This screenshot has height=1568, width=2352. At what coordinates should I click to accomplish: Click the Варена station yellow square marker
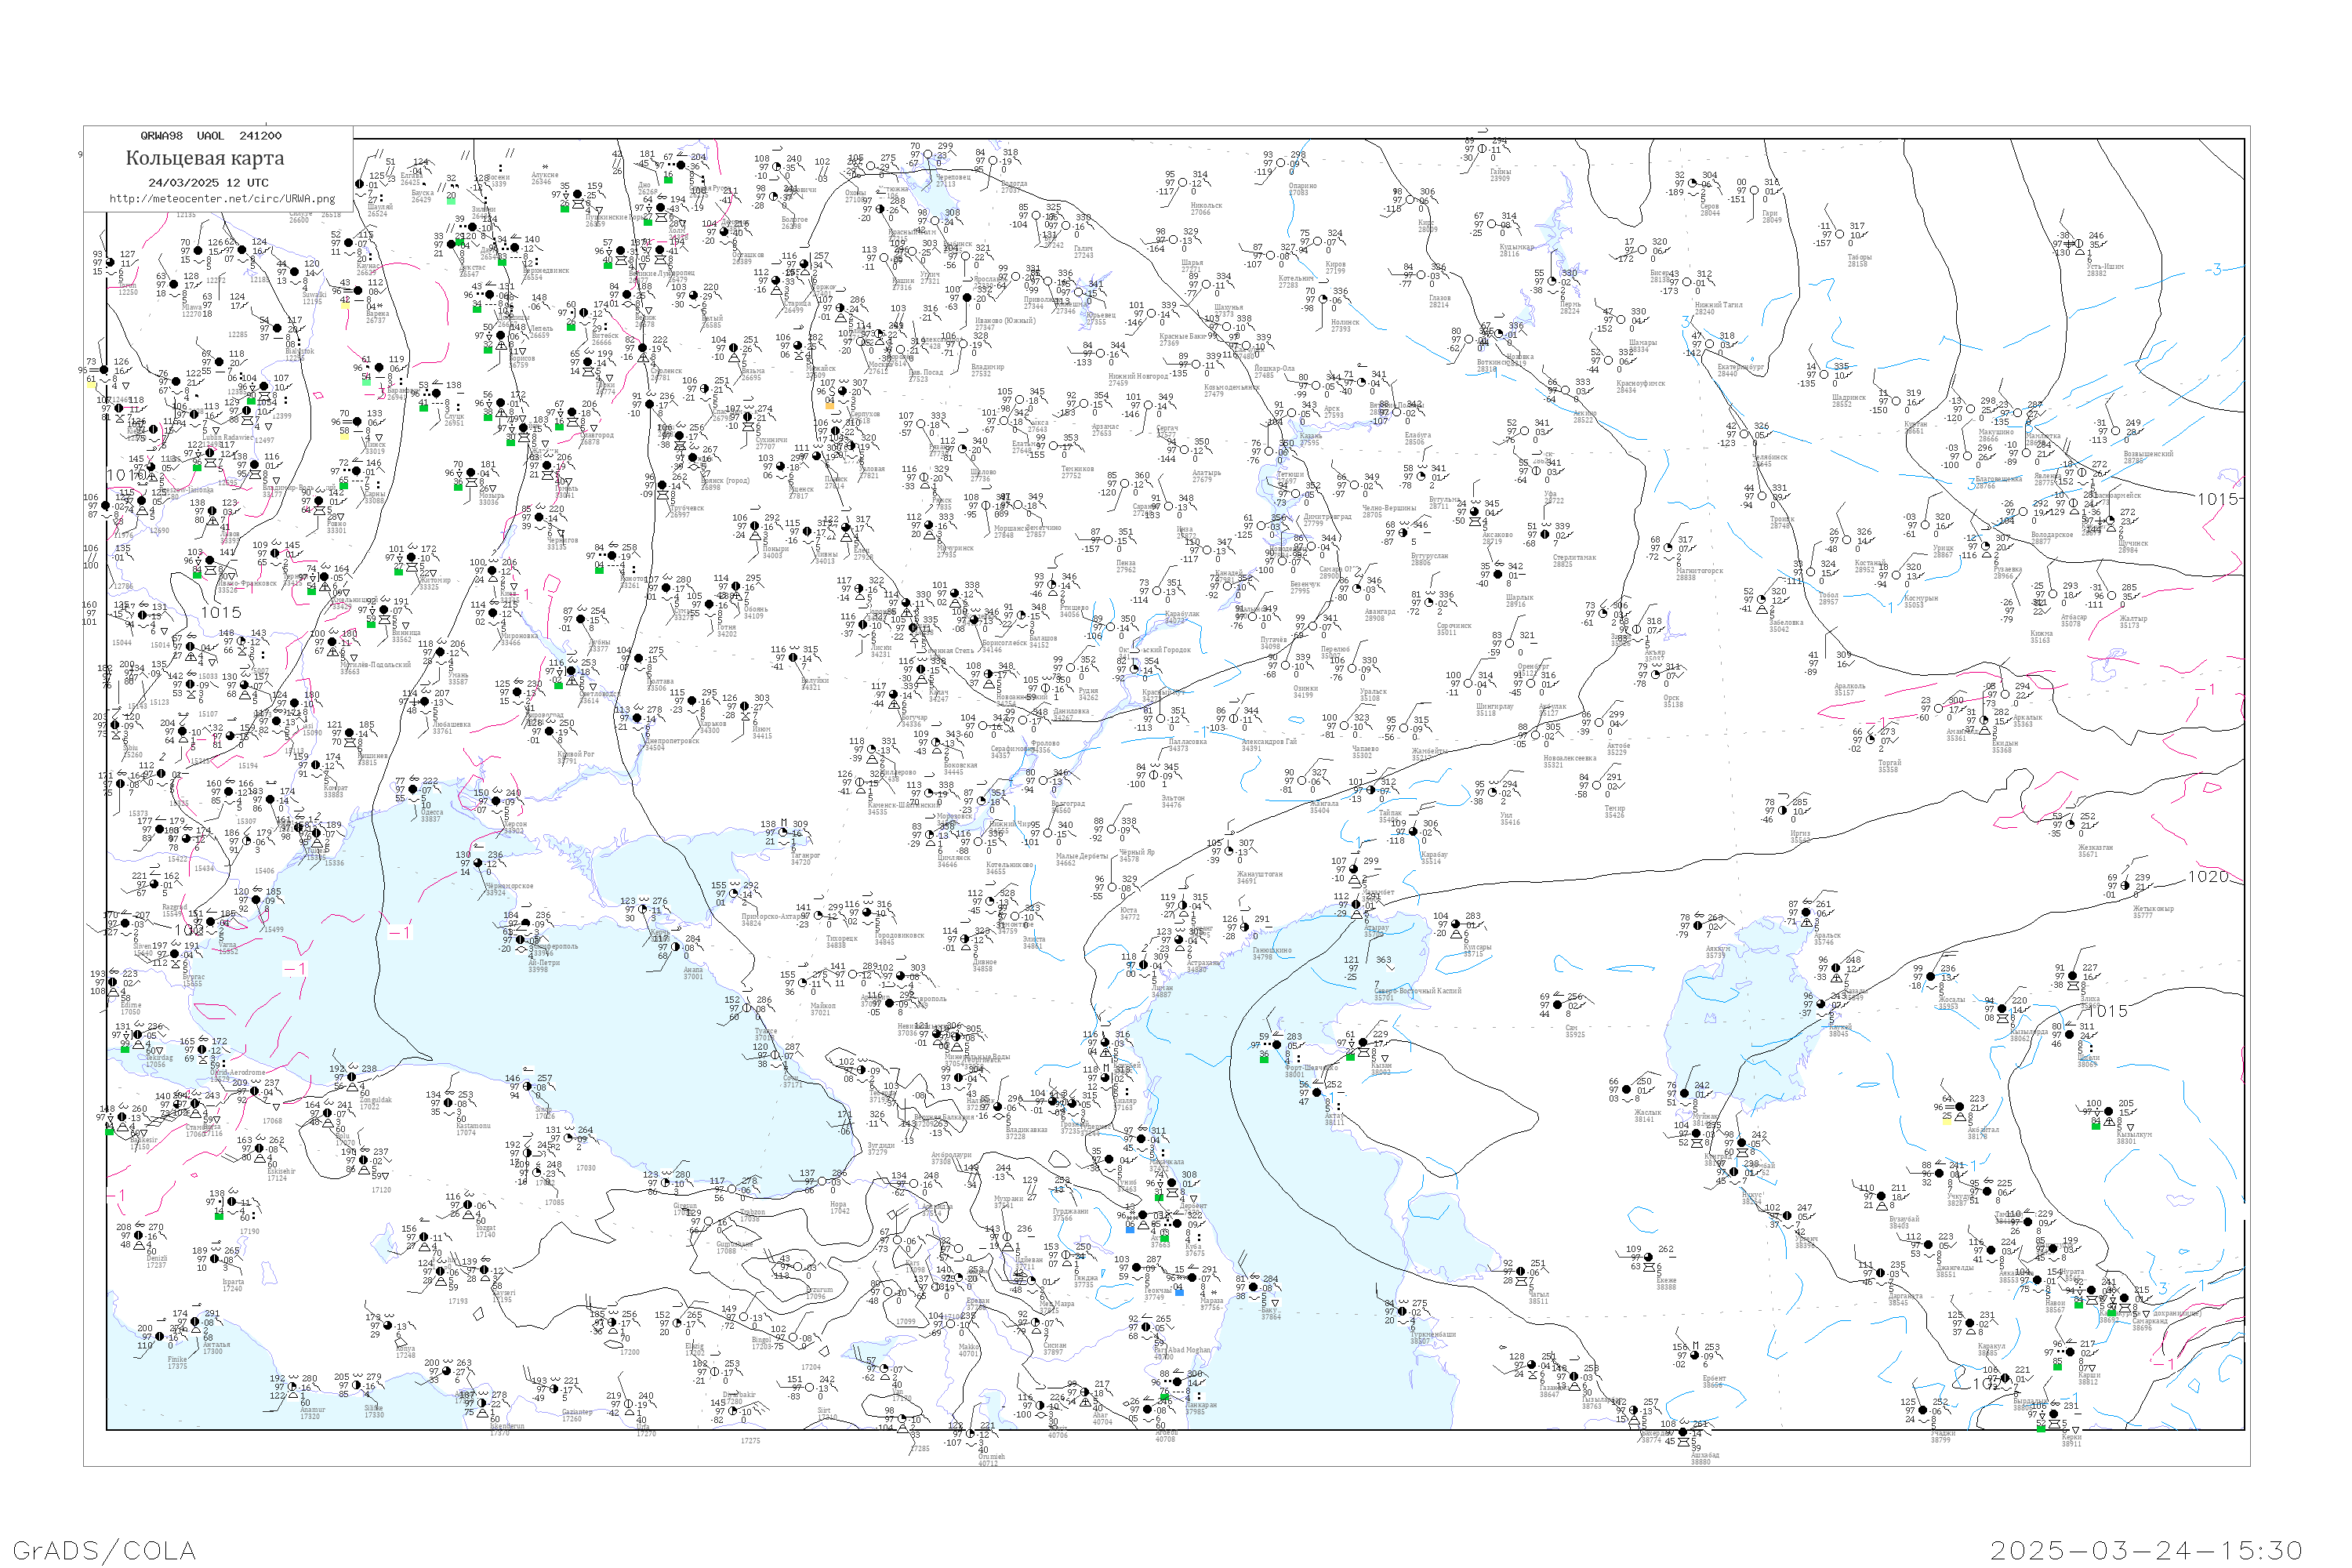[346, 306]
